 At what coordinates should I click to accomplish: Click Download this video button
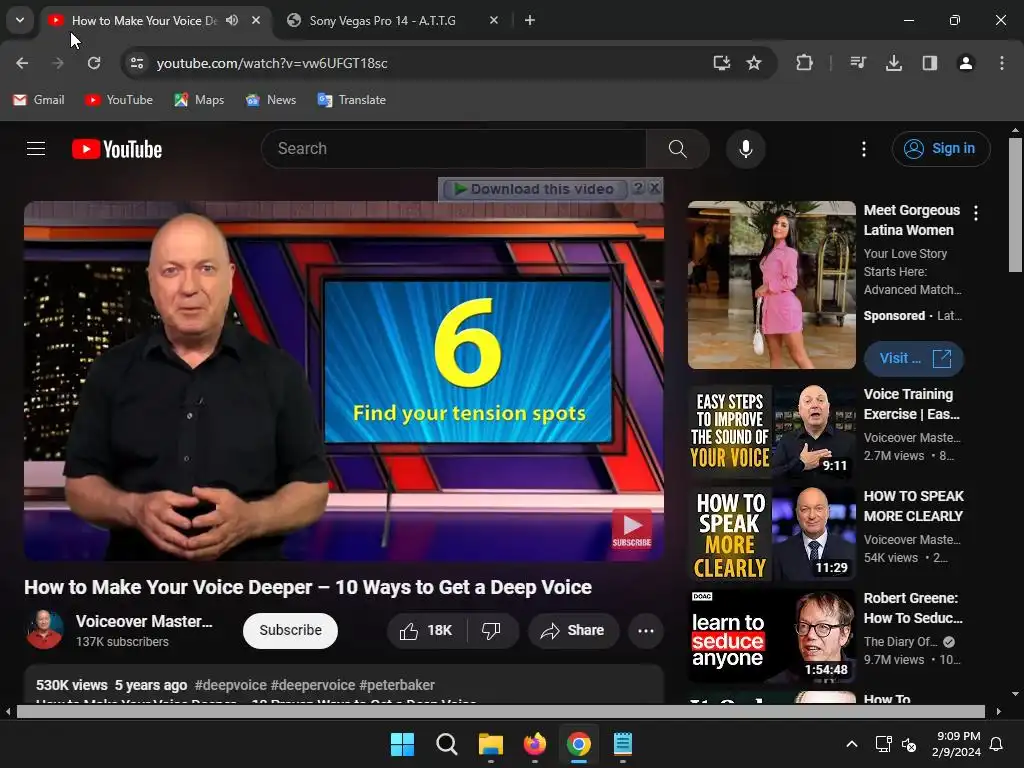(534, 189)
